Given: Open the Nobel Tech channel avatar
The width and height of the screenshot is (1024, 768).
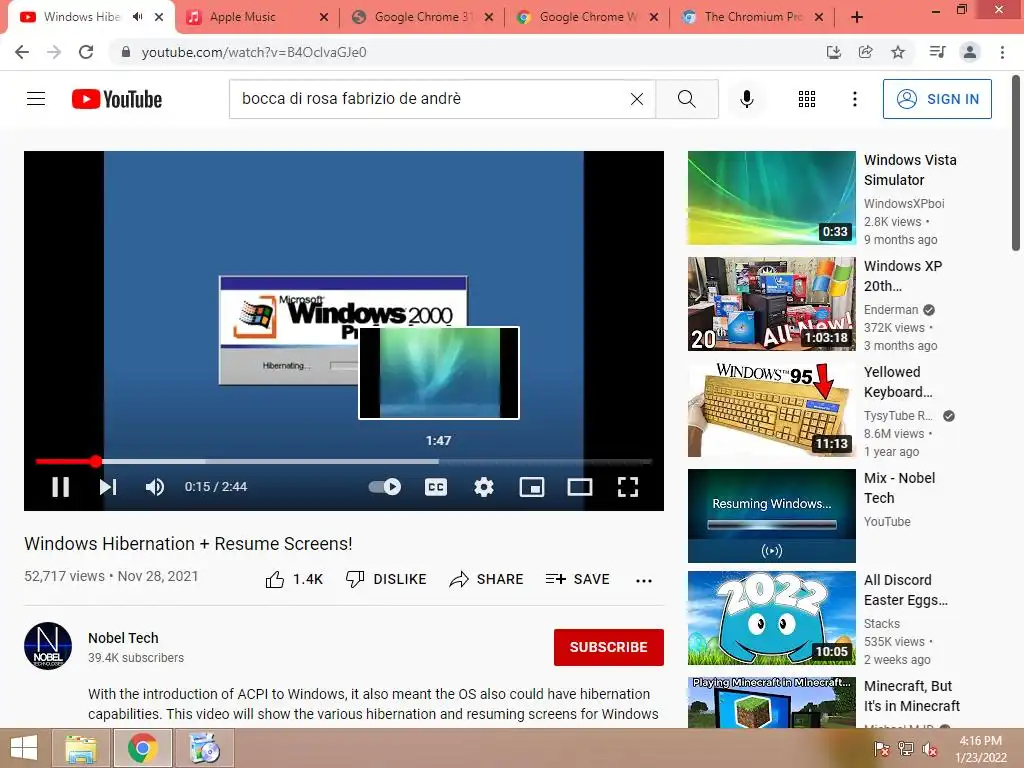Looking at the screenshot, I should (48, 646).
